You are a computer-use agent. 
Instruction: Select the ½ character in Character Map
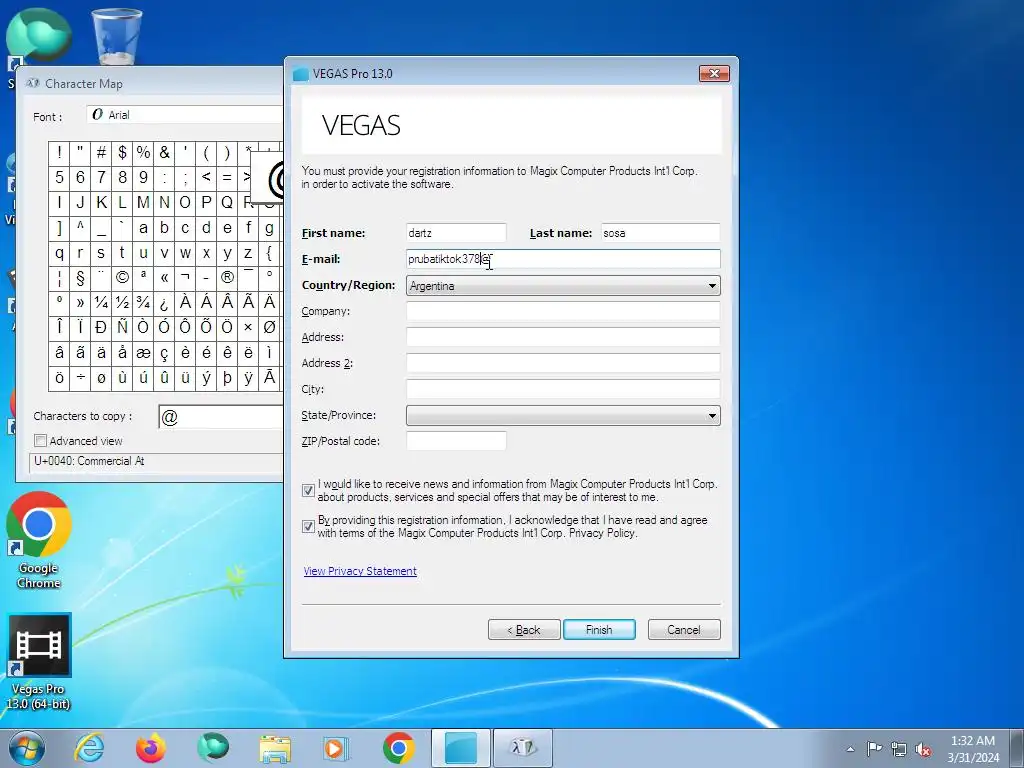point(122,302)
